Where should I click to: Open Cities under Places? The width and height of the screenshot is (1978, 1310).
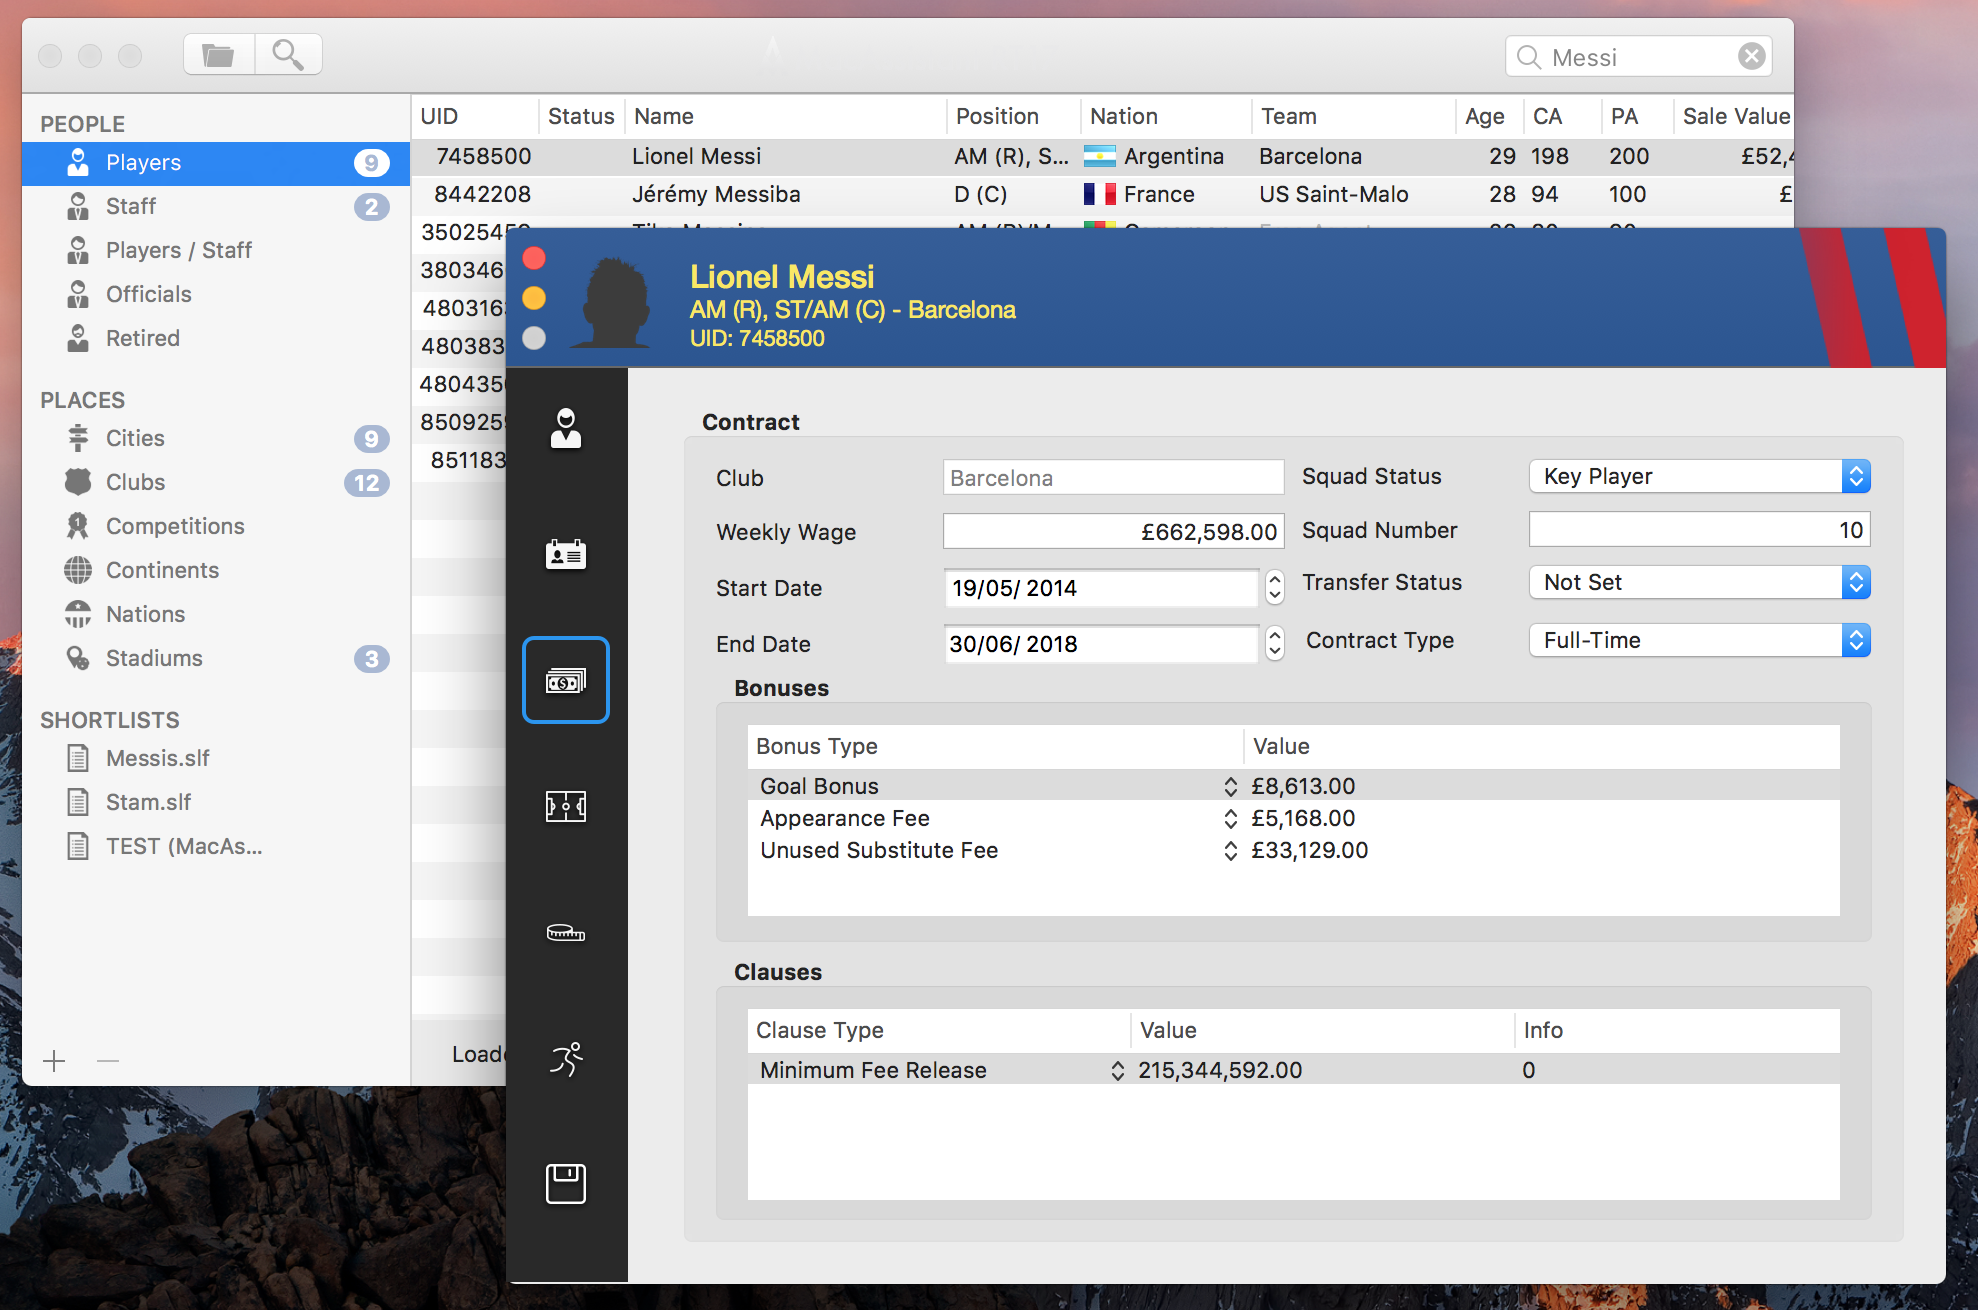pyautogui.click(x=216, y=439)
